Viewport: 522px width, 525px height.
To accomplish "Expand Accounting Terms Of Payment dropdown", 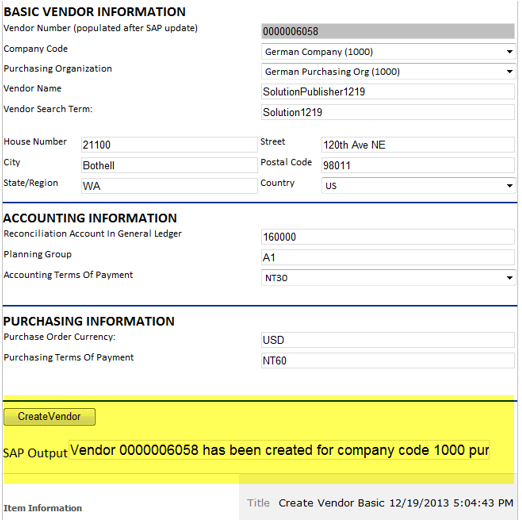I will click(x=388, y=278).
